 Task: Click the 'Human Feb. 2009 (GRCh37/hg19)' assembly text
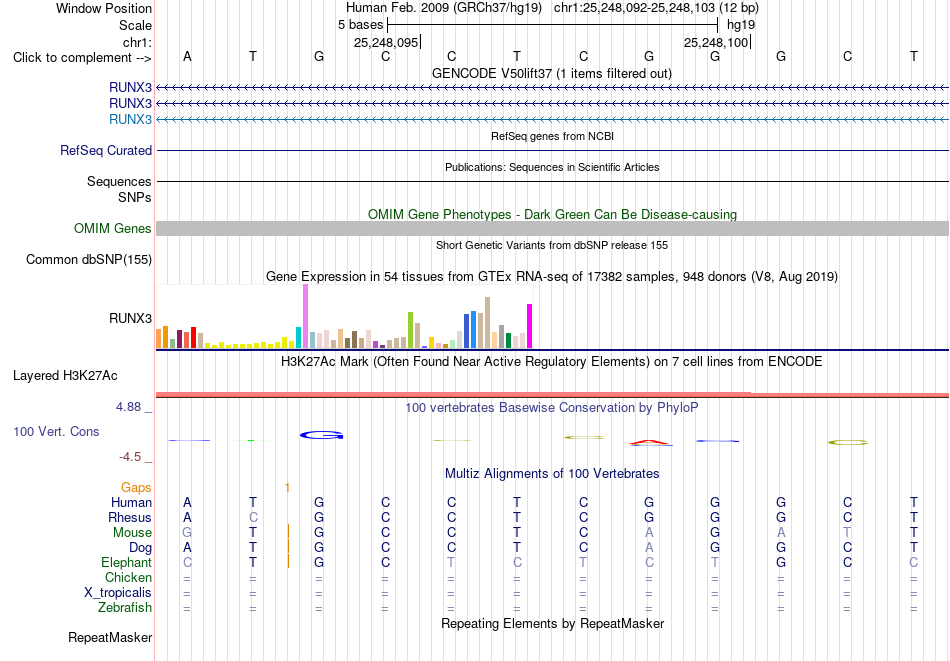coord(443,8)
